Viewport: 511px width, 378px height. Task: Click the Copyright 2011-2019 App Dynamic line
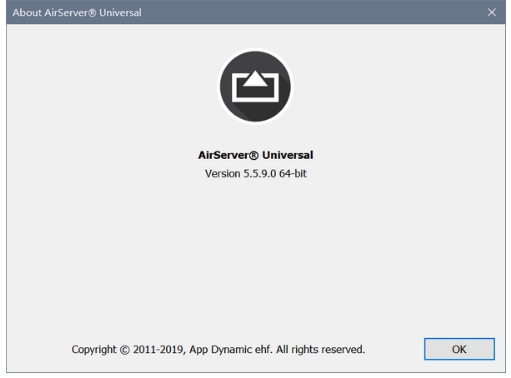(218, 349)
